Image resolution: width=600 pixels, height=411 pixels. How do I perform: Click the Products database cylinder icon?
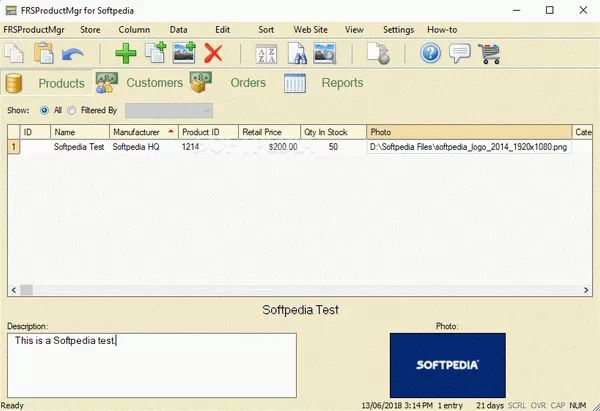(x=14, y=83)
